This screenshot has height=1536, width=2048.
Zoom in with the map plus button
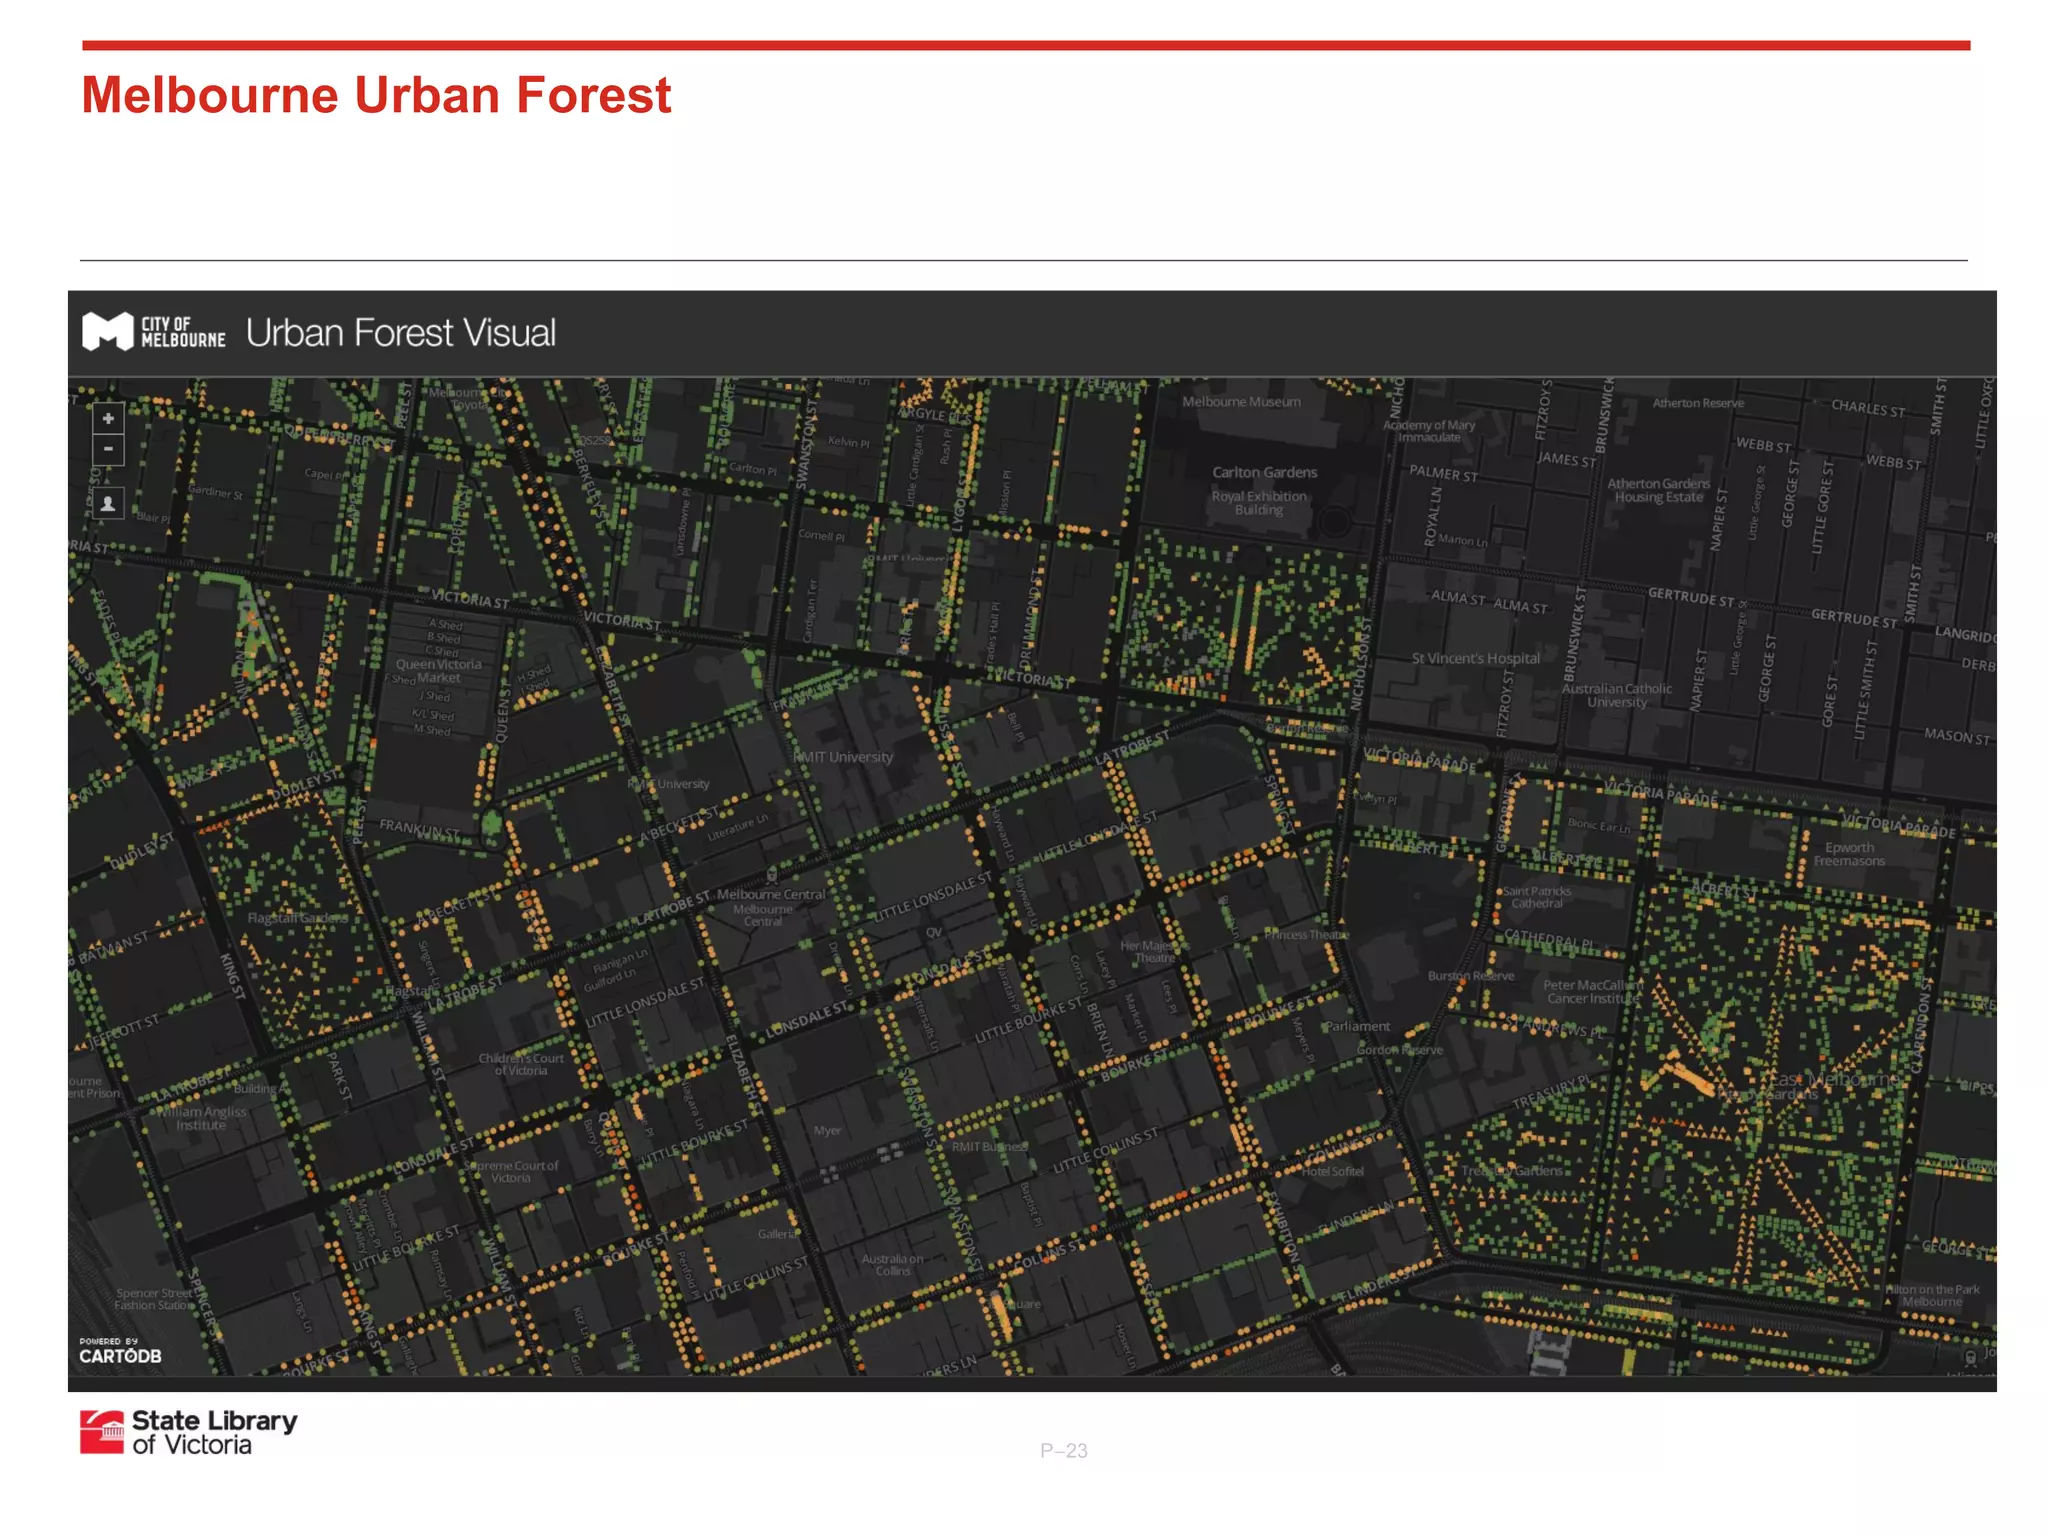click(108, 418)
